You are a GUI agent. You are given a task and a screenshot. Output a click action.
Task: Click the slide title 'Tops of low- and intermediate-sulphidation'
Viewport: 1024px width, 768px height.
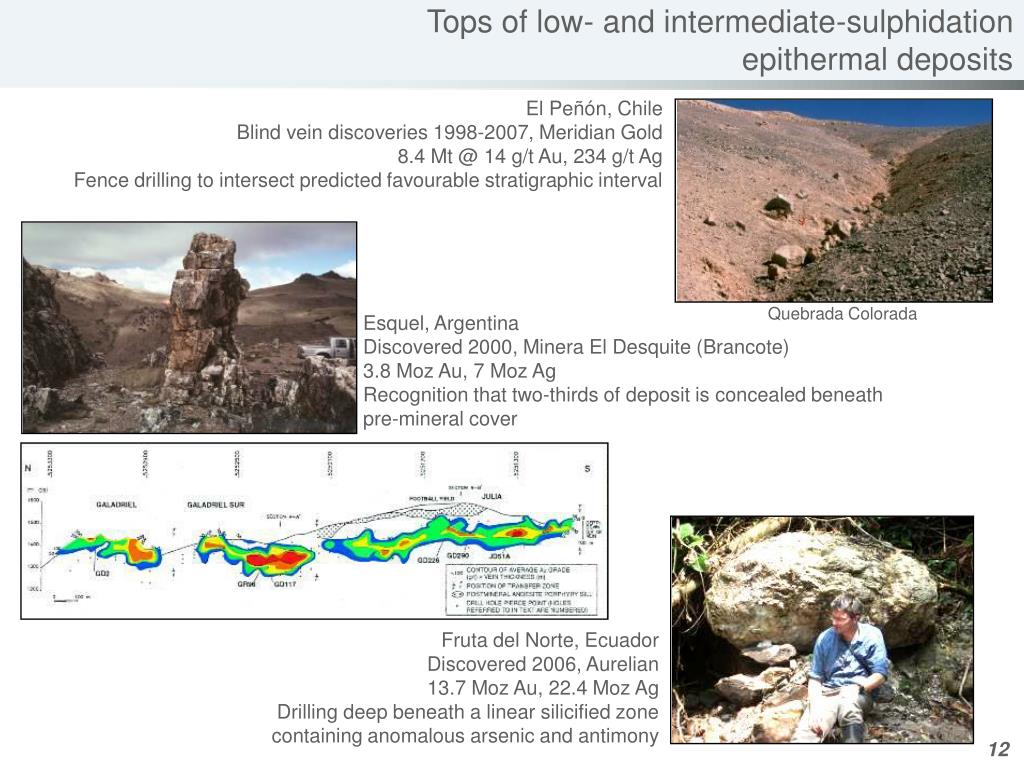720,23
